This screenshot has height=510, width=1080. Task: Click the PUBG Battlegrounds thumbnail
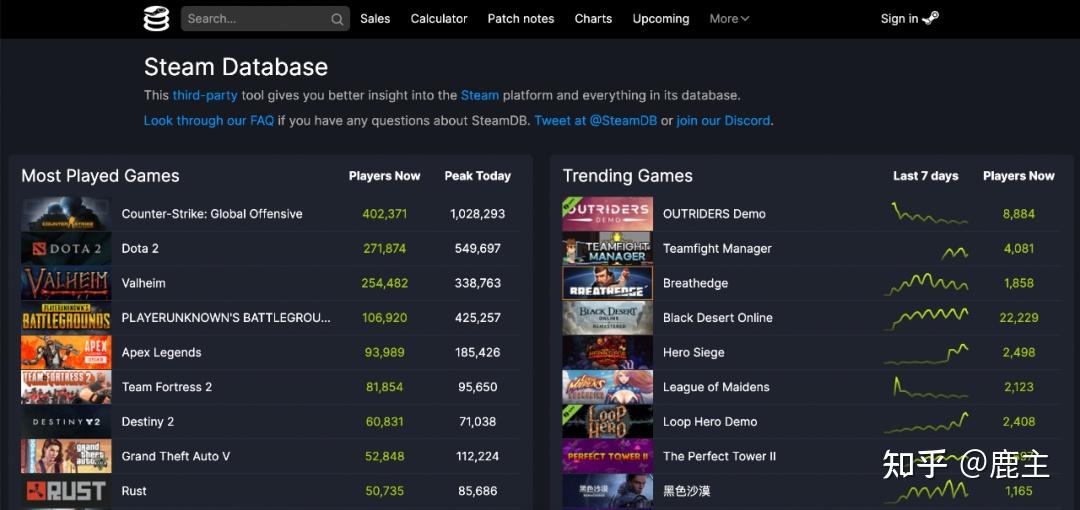pyautogui.click(x=66, y=317)
